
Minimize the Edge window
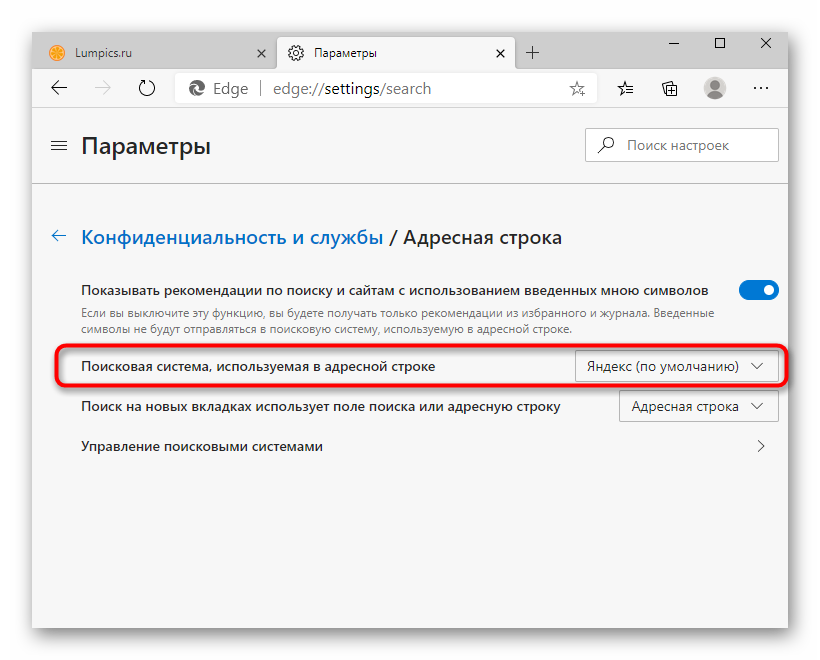coord(674,43)
